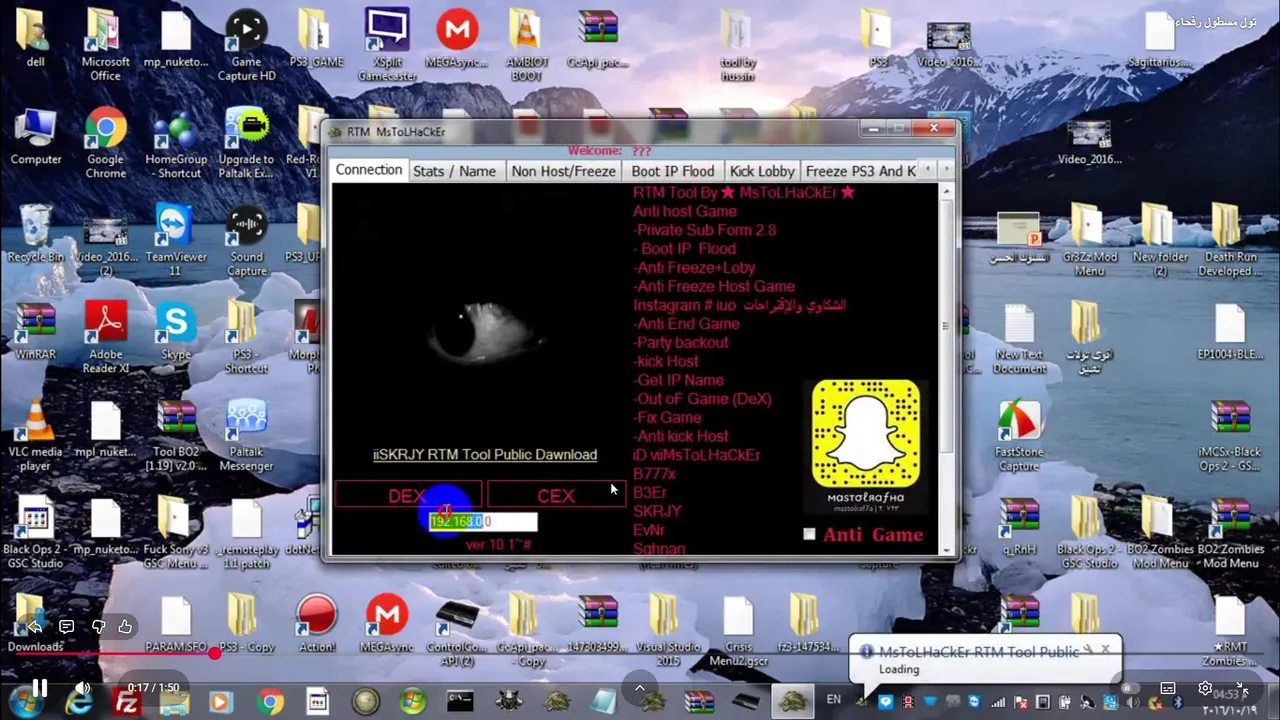Close the MsToLHaCkEr RTM Tool notification balloon

(1105, 648)
